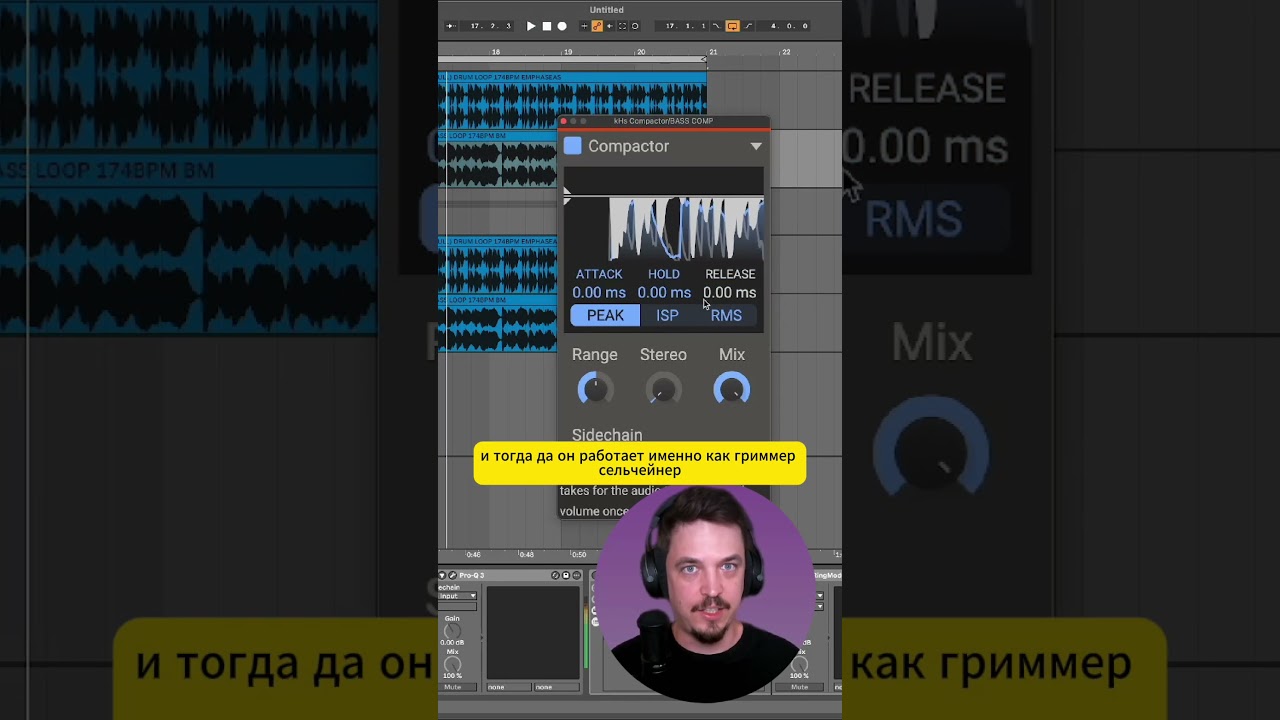Open the Input dropdown in Pro-Q 3
This screenshot has height=720, width=1280.
pyautogui.click(x=457, y=596)
